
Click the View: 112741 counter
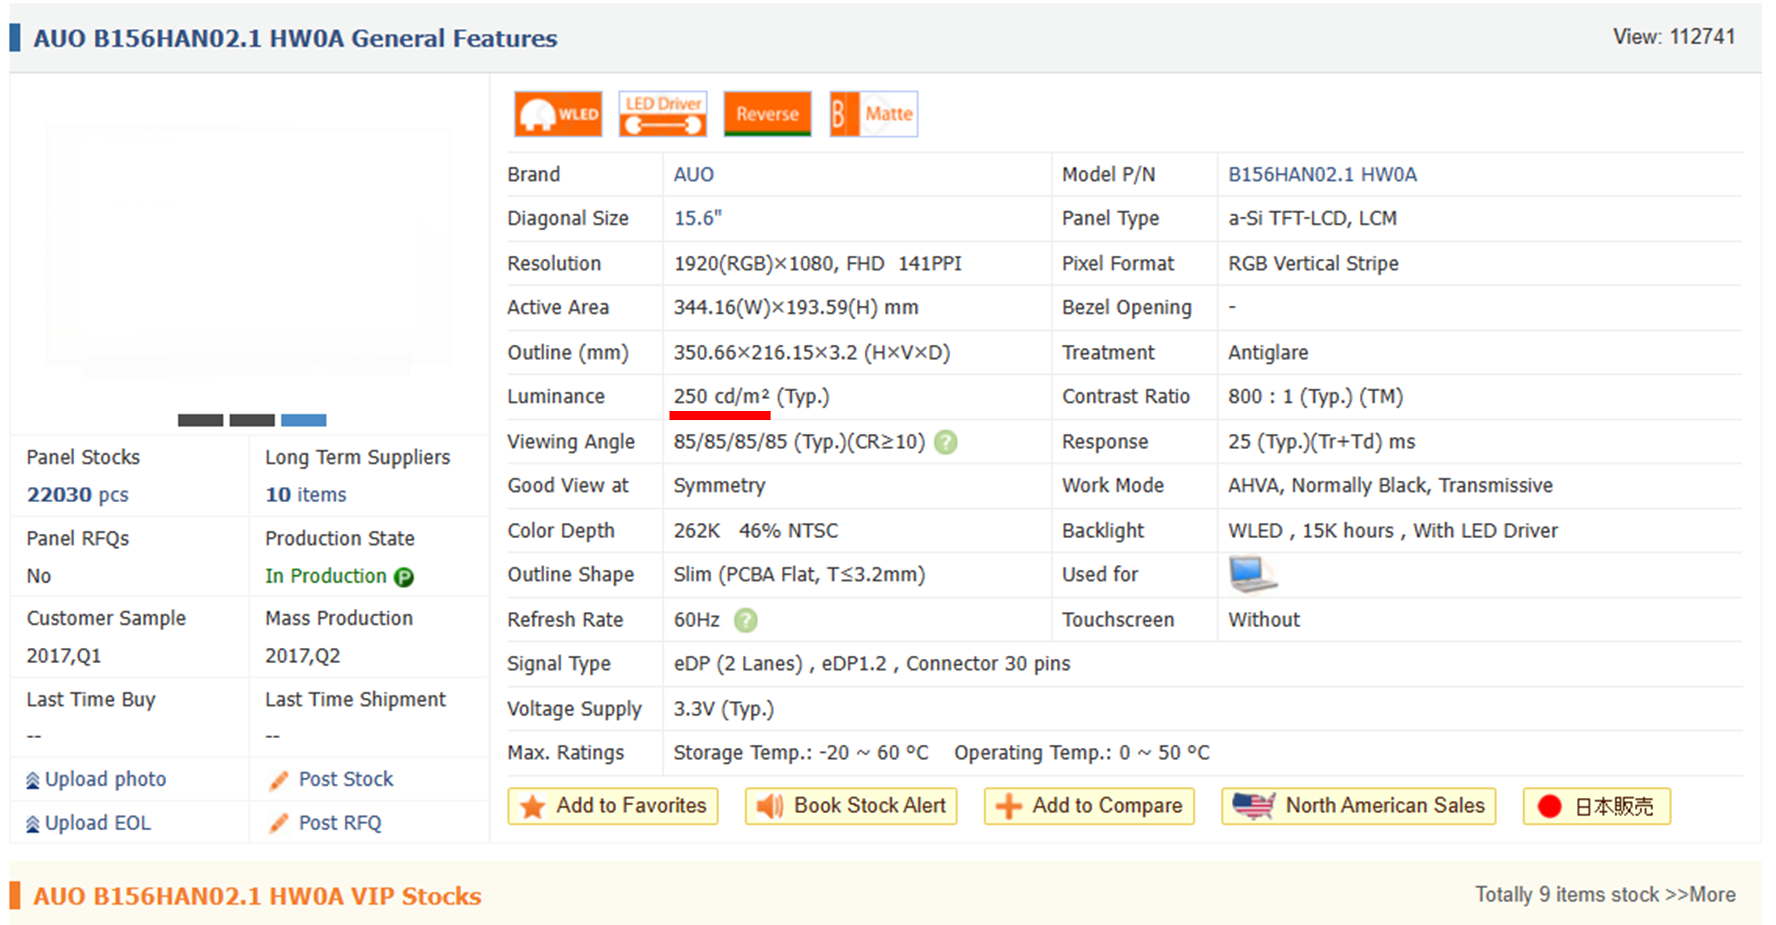click(1674, 37)
